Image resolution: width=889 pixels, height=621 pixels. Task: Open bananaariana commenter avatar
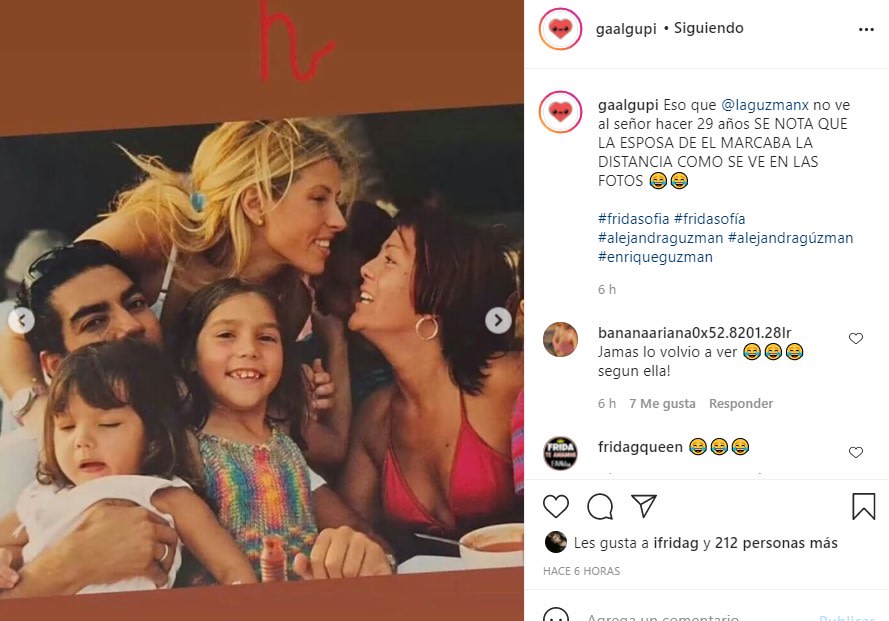pos(560,339)
